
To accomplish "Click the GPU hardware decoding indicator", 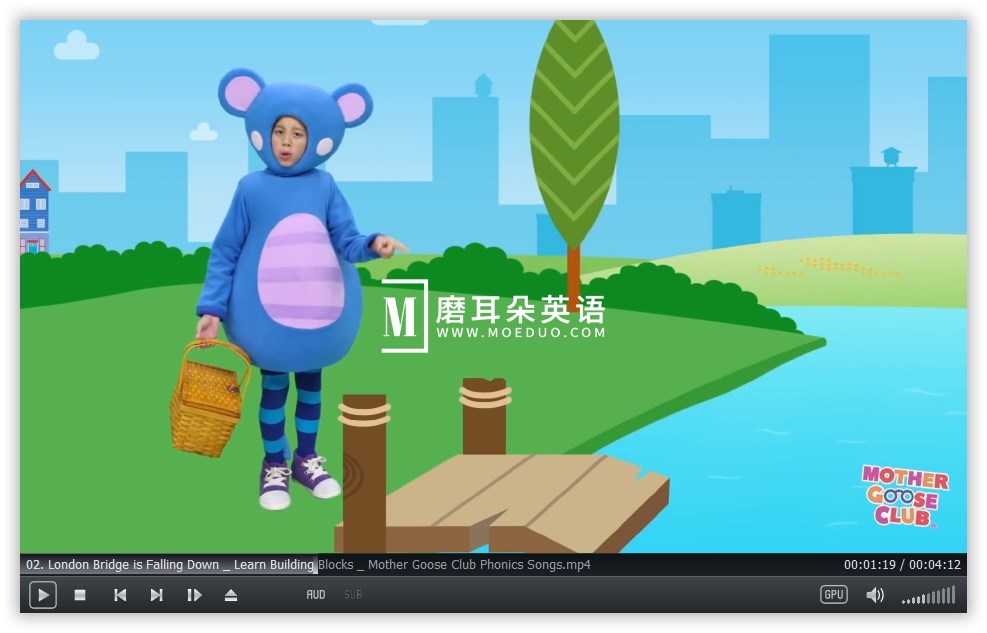I will coord(833,594).
